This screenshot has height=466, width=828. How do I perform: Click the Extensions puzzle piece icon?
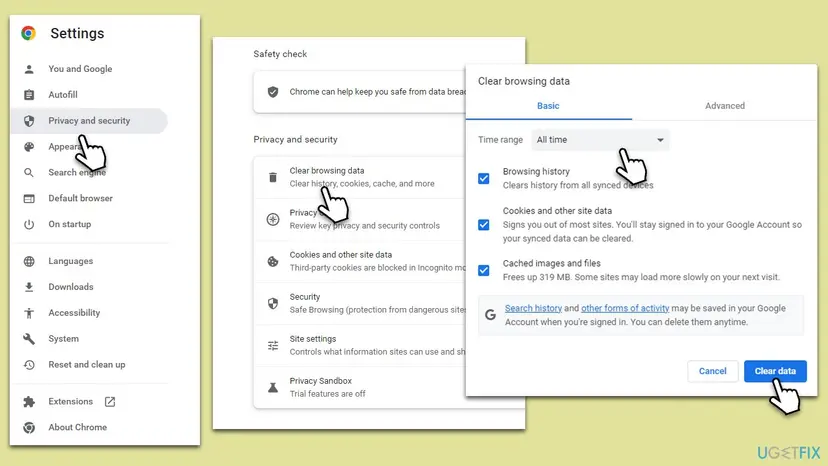coord(29,402)
